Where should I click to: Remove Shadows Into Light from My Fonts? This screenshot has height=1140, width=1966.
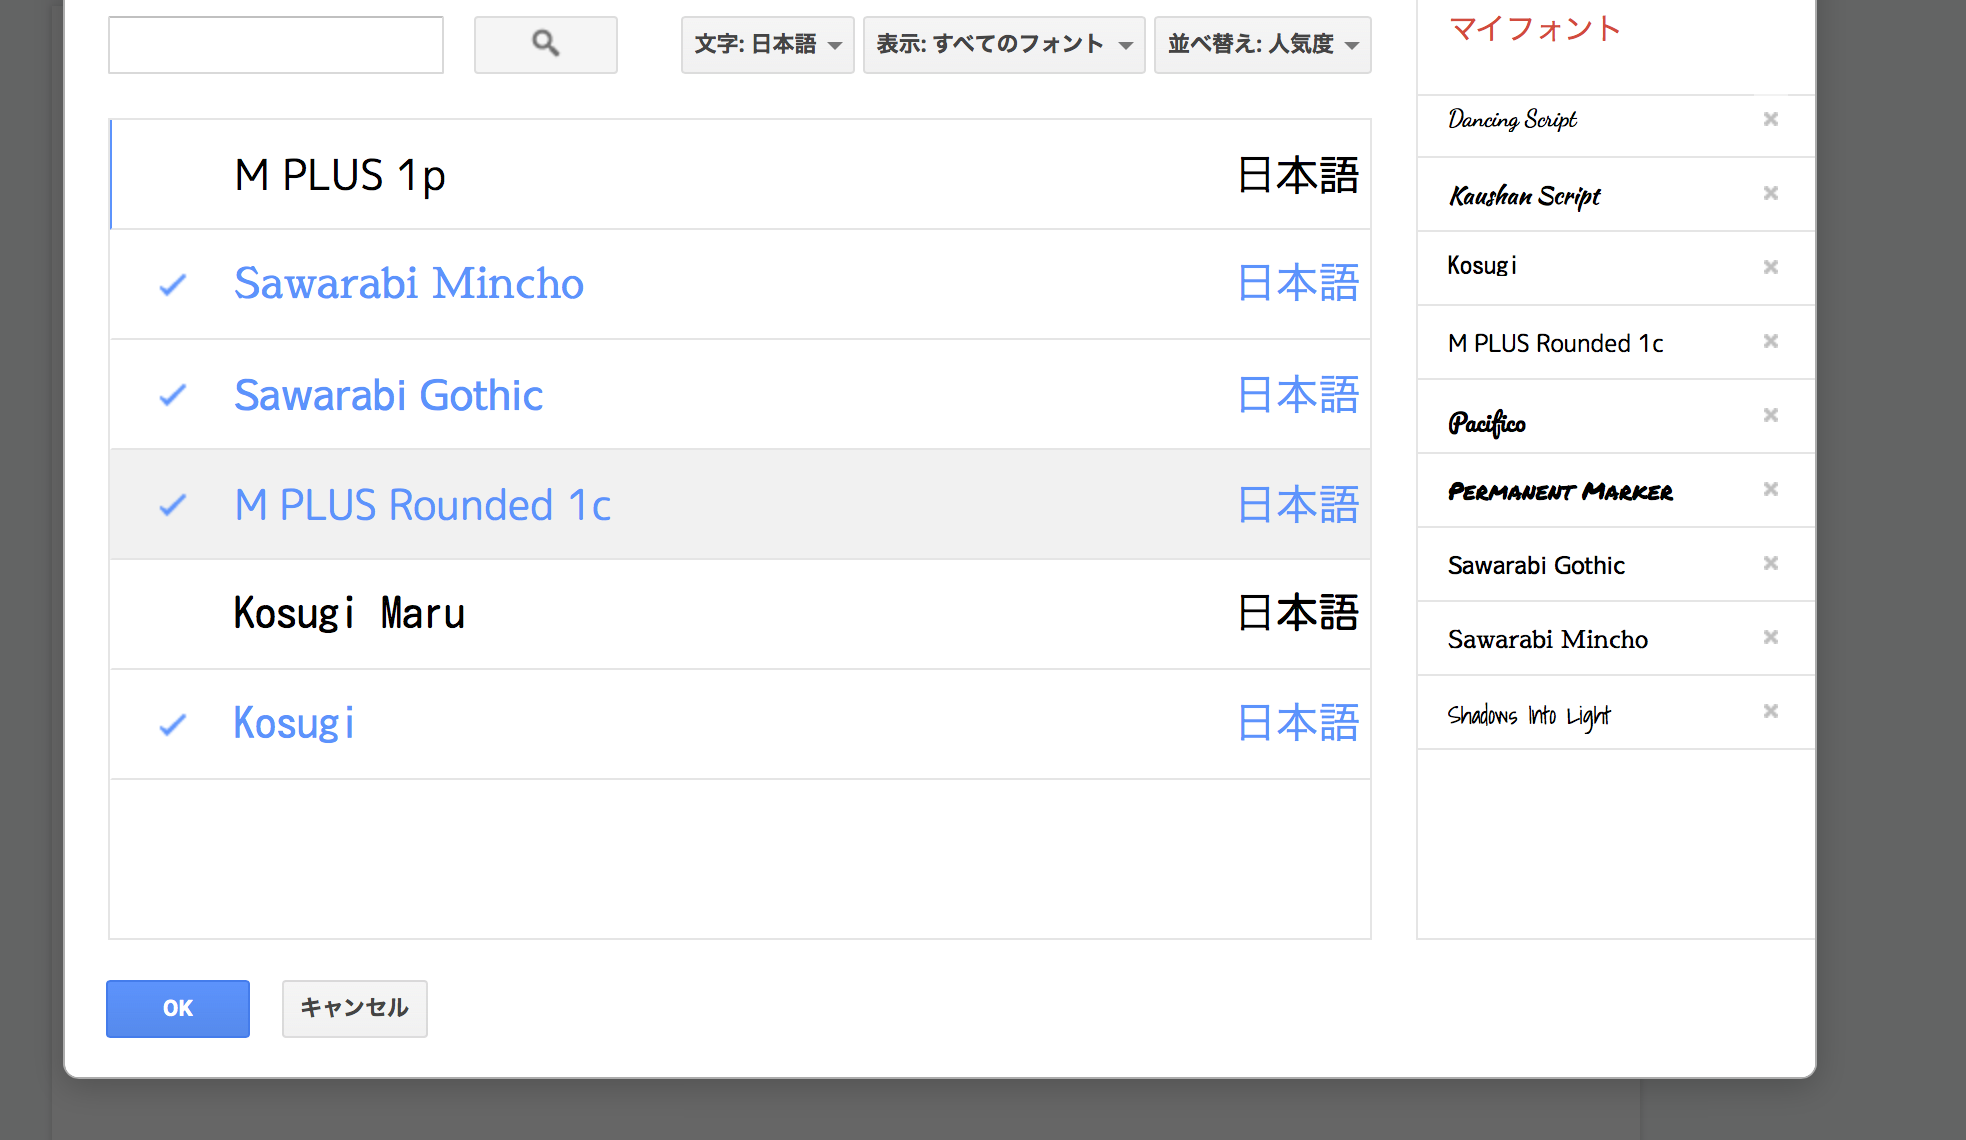[x=1770, y=711]
